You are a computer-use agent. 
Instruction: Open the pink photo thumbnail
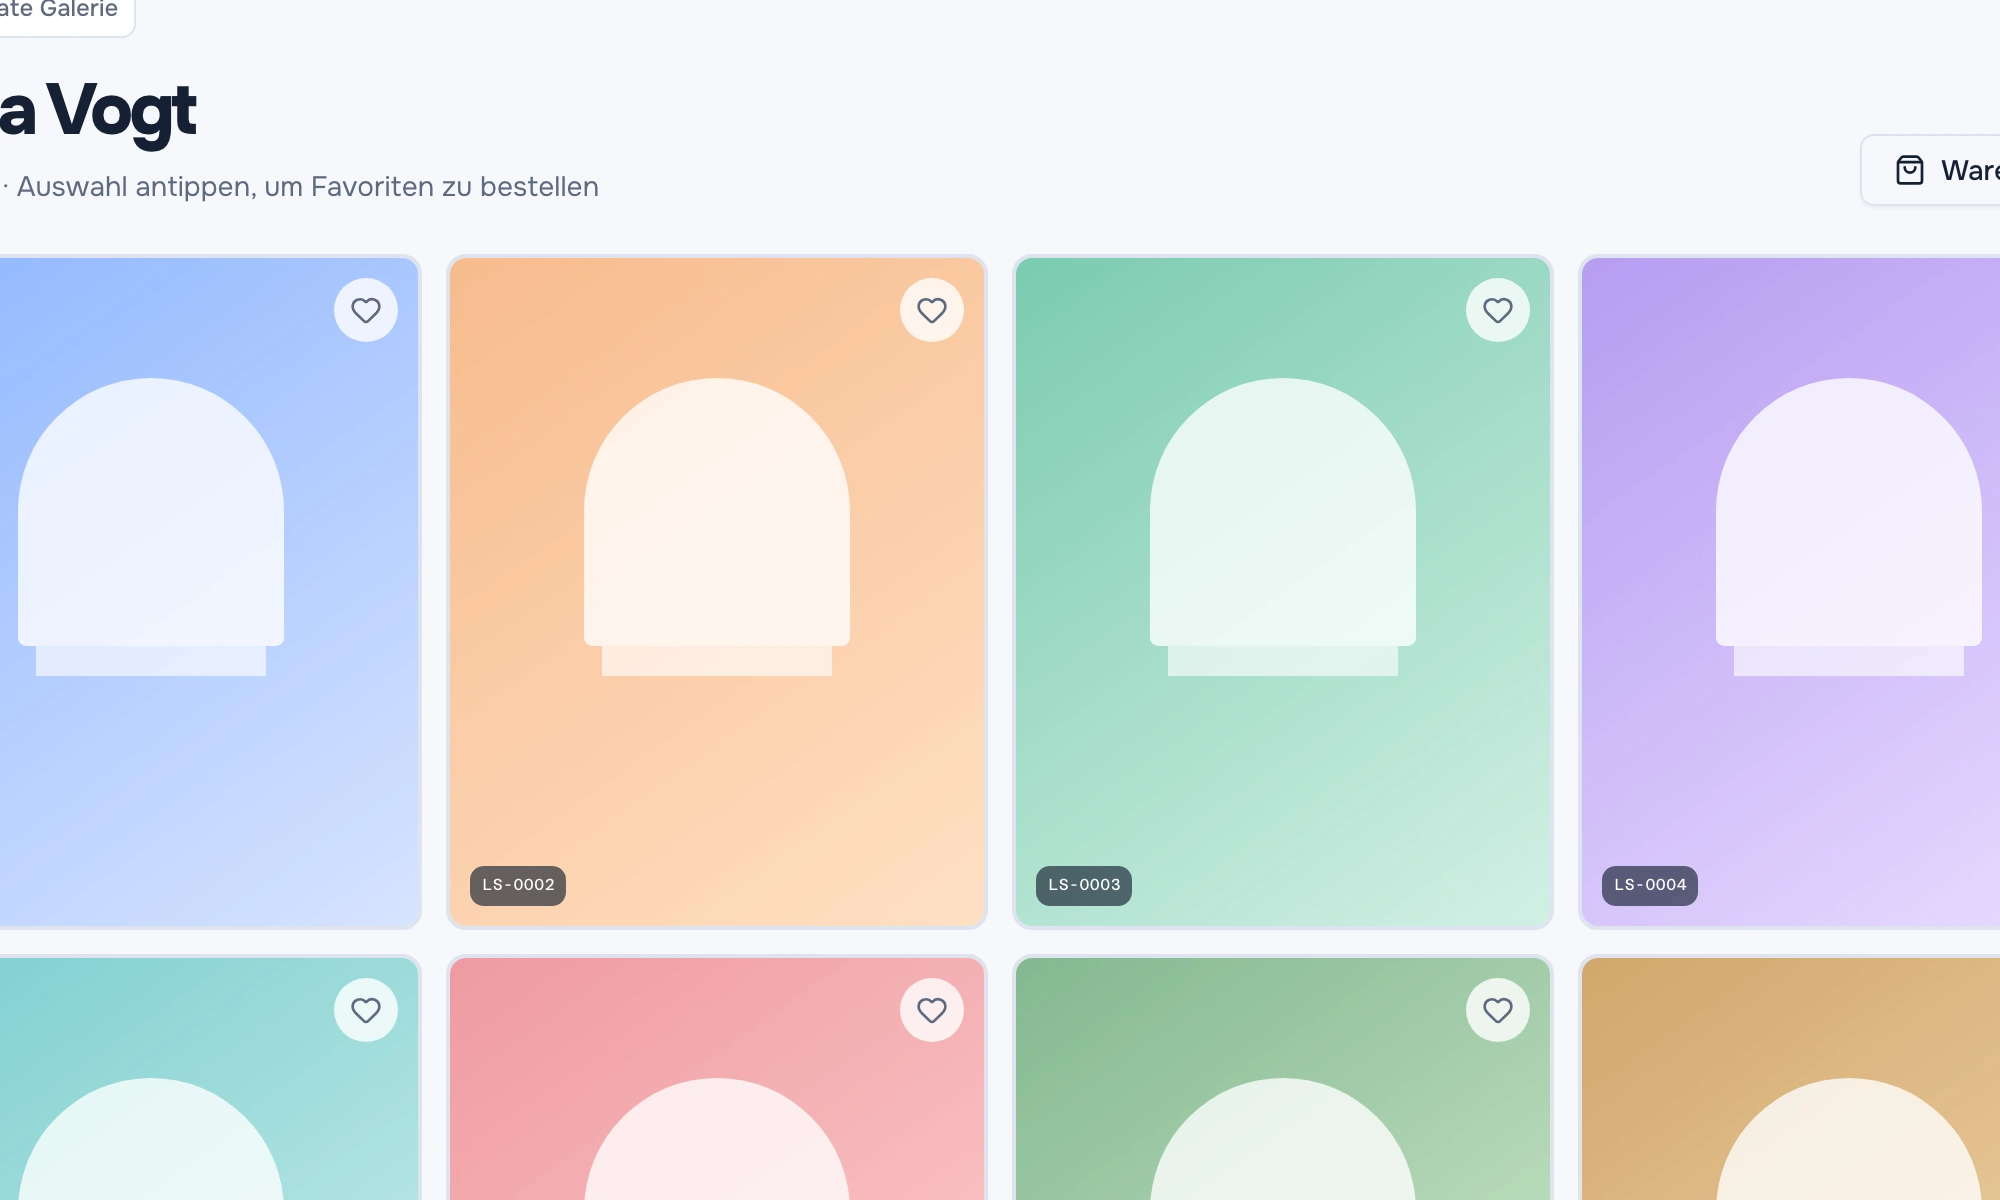click(717, 1079)
